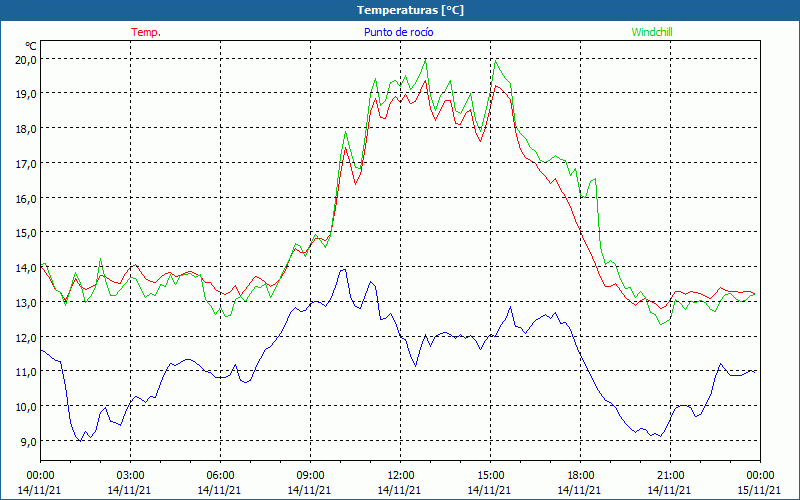Click the '13,0' value on the temperature axis
This screenshot has width=800, height=500.
[27, 303]
